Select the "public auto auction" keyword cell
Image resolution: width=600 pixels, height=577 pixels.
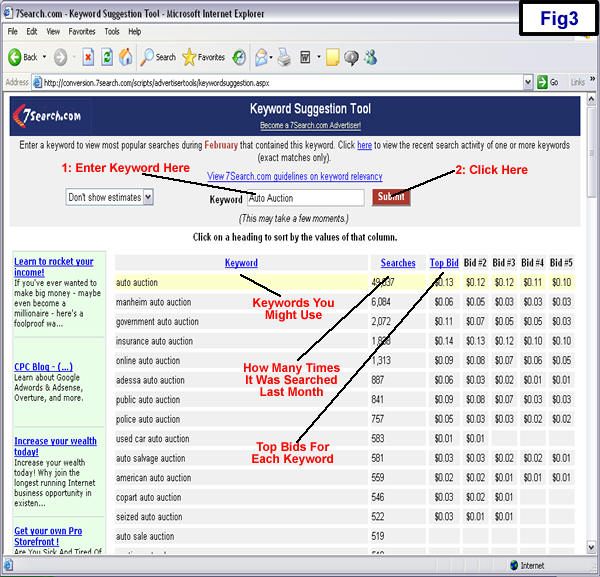coord(241,399)
